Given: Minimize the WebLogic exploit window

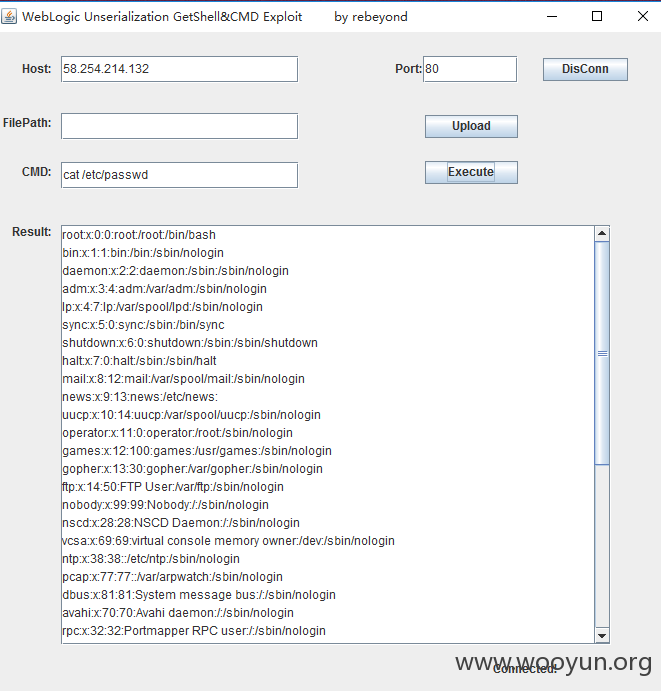Looking at the screenshot, I should [x=552, y=16].
